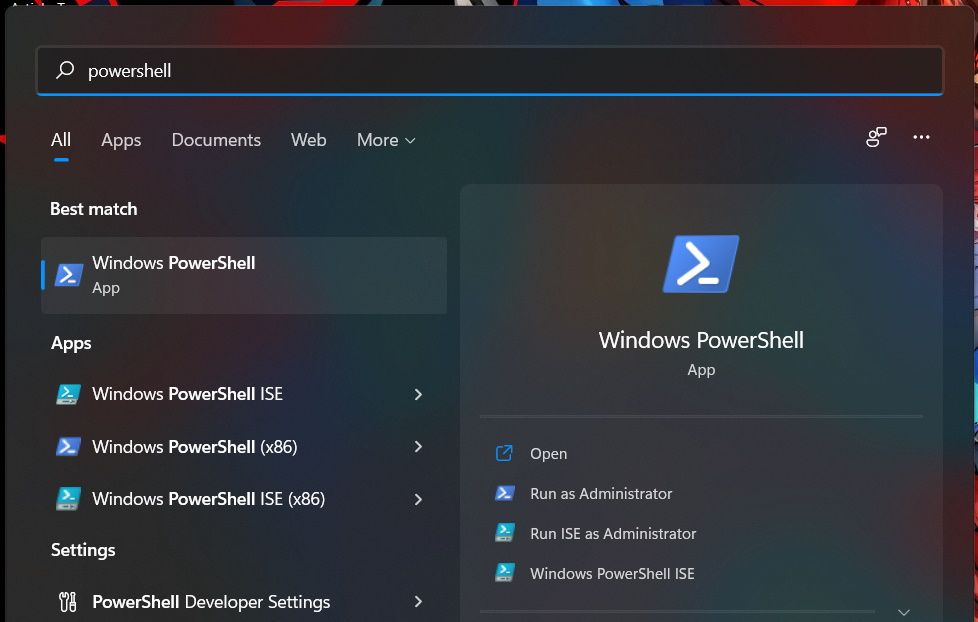This screenshot has height=622, width=978.
Task: Click Run ISE as Administrator
Action: click(613, 533)
